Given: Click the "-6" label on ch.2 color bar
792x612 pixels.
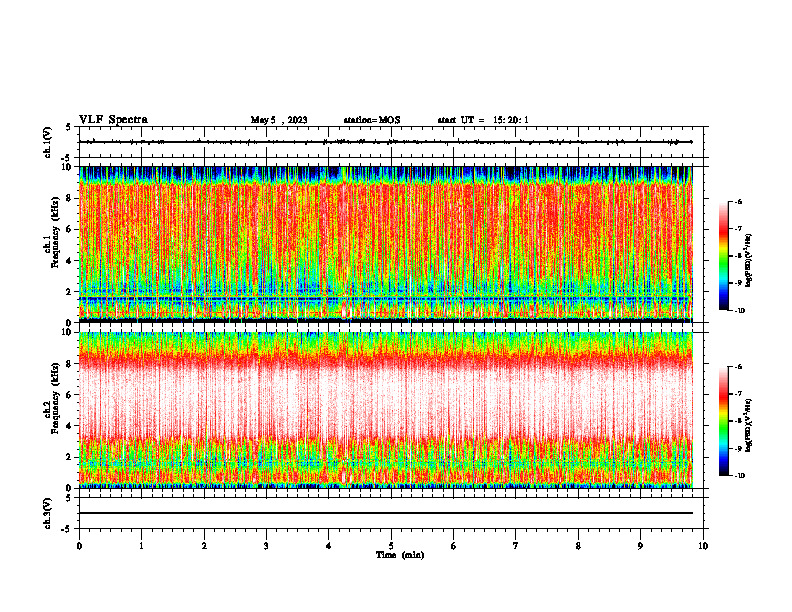Looking at the screenshot, I should tap(738, 367).
